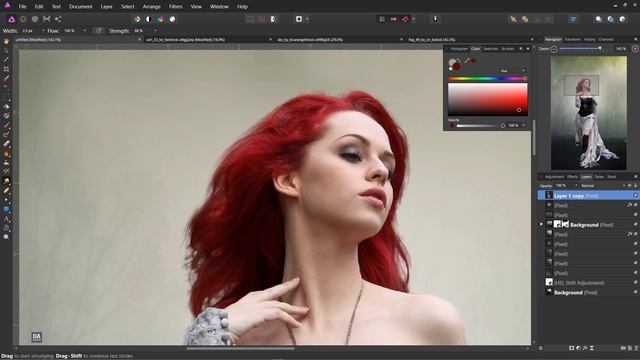Open the Width value dropdown

point(43,31)
